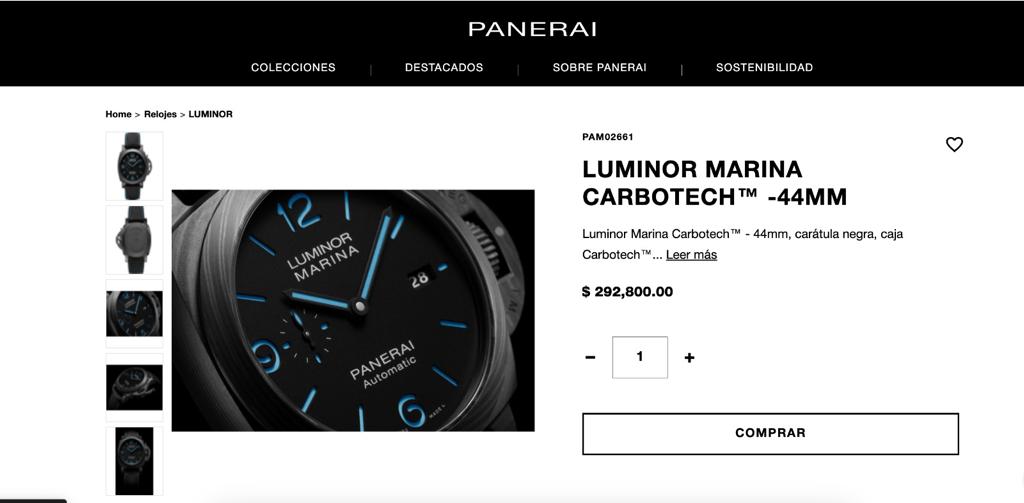This screenshot has width=1024, height=503.
Task: Go to Relojes breadcrumb link
Action: (160, 114)
